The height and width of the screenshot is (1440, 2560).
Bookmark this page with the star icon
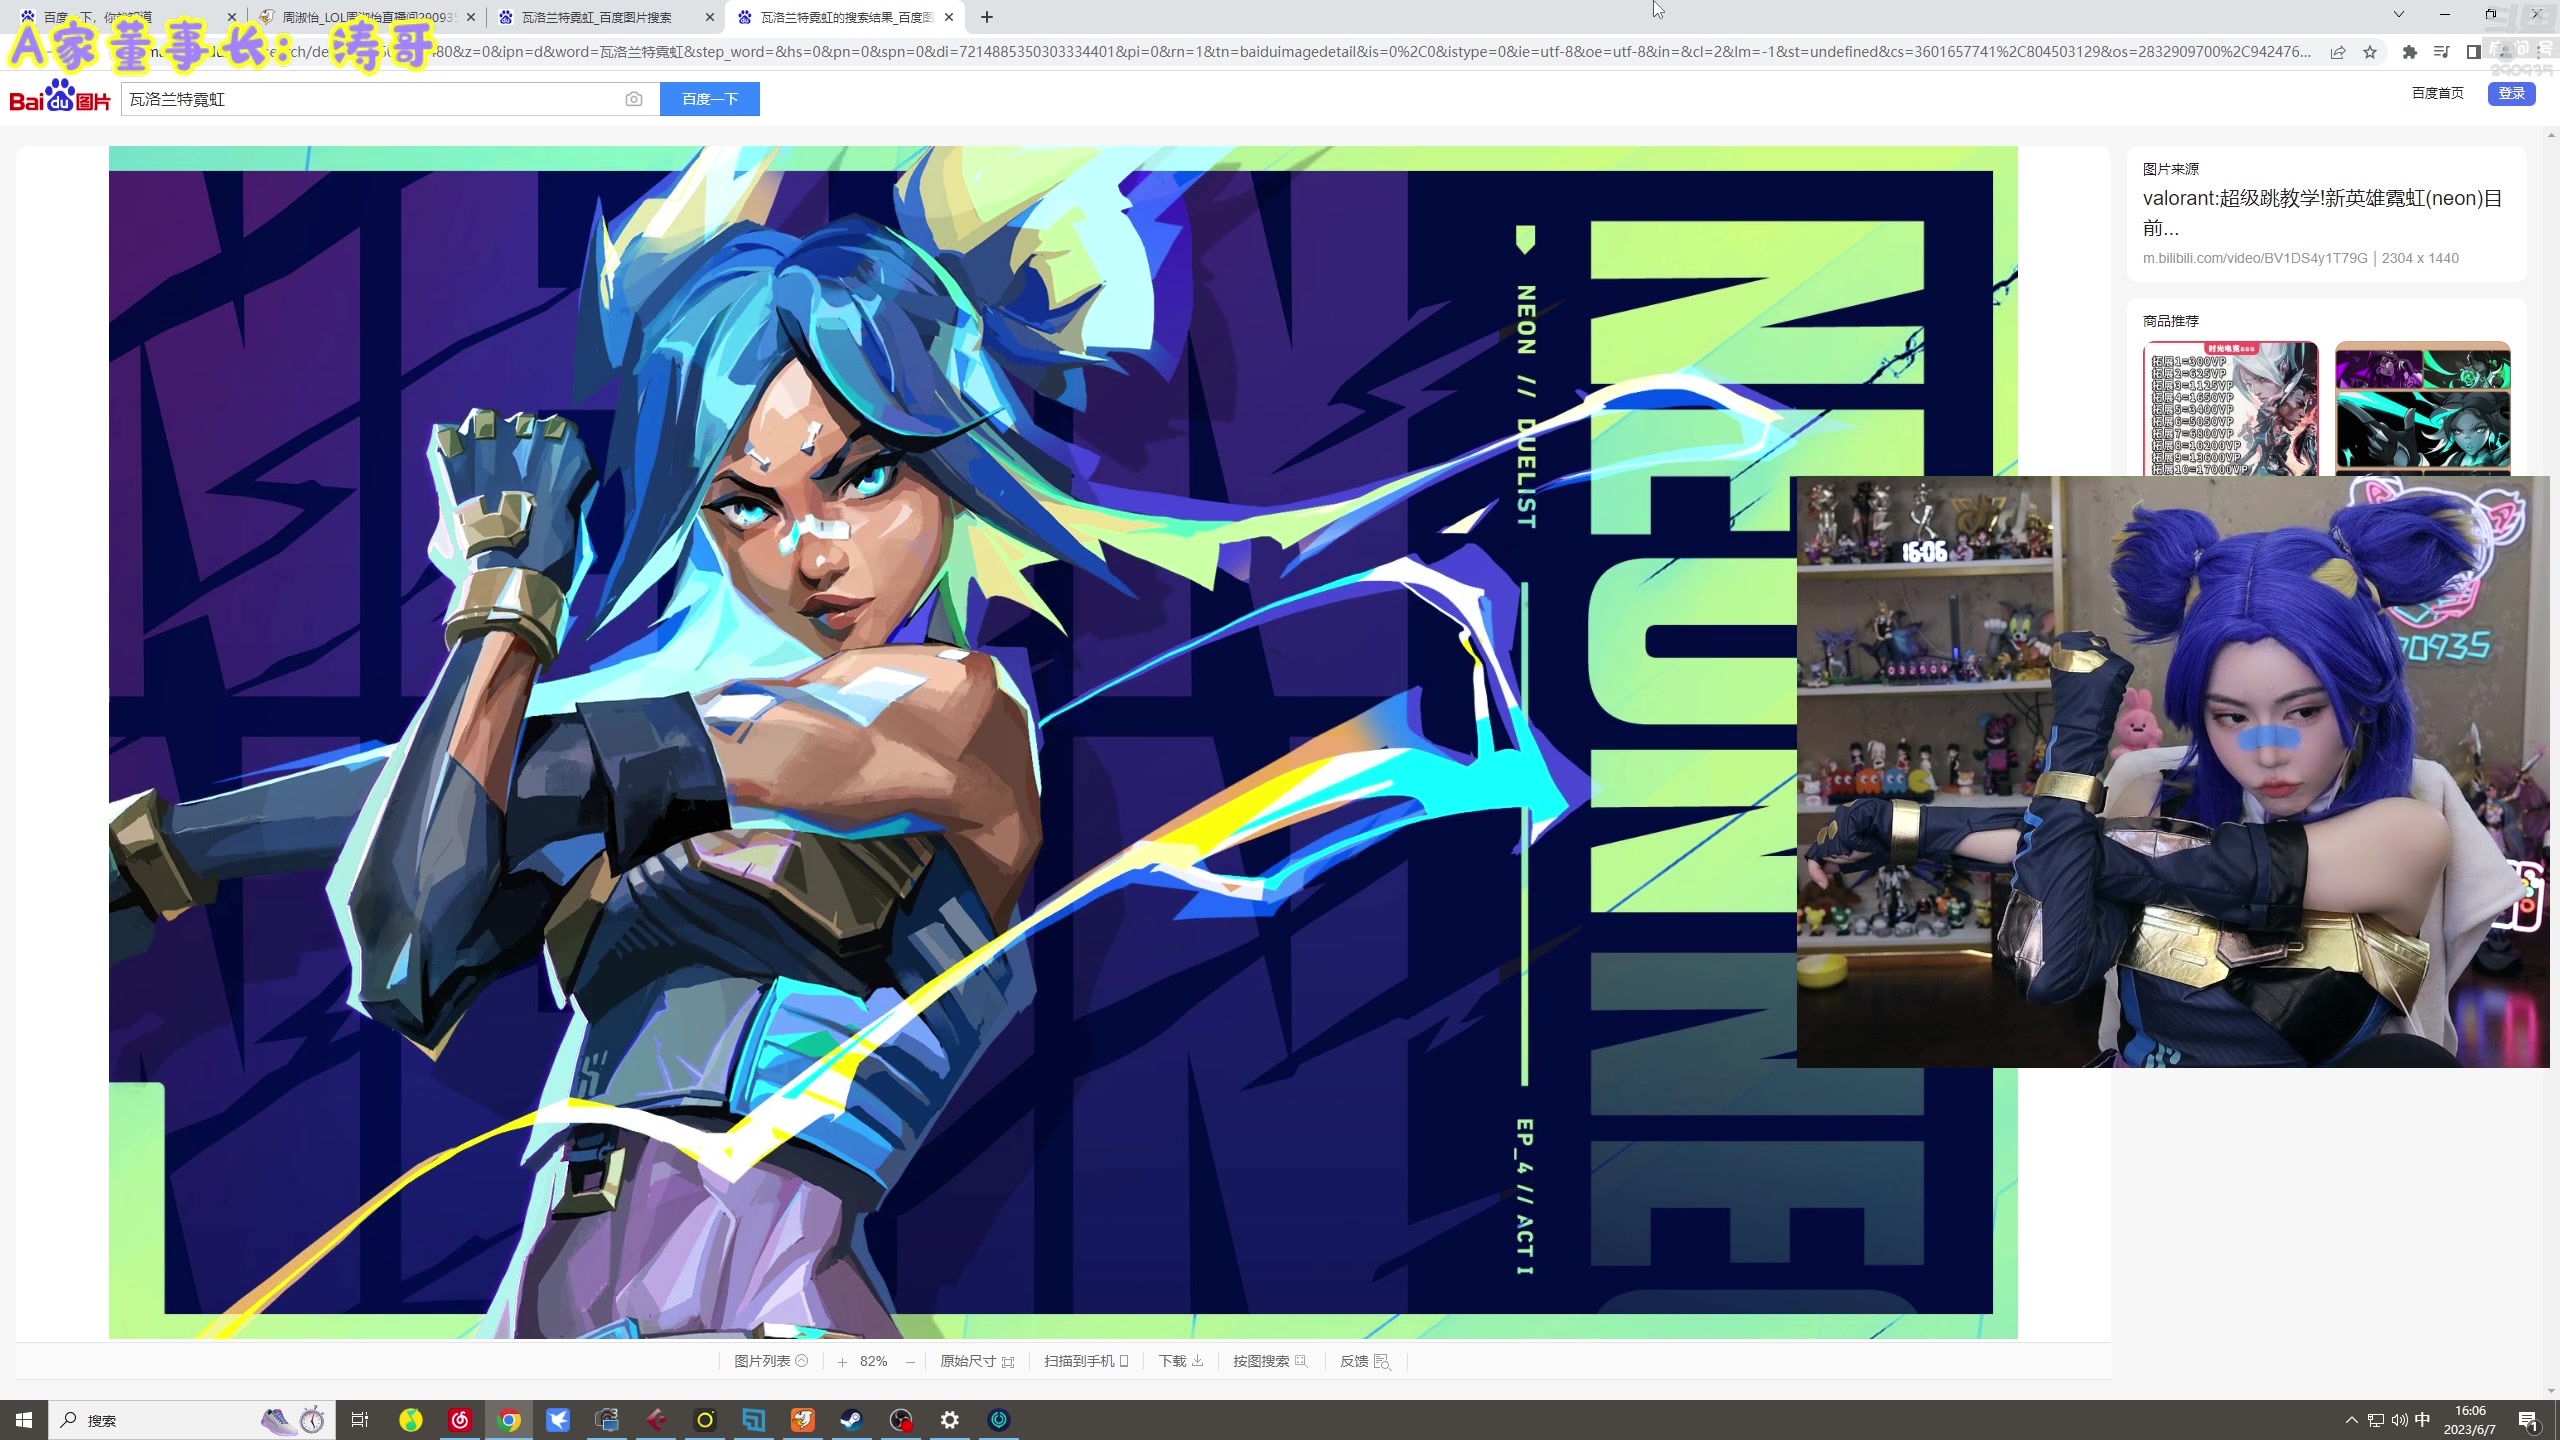(x=2370, y=52)
